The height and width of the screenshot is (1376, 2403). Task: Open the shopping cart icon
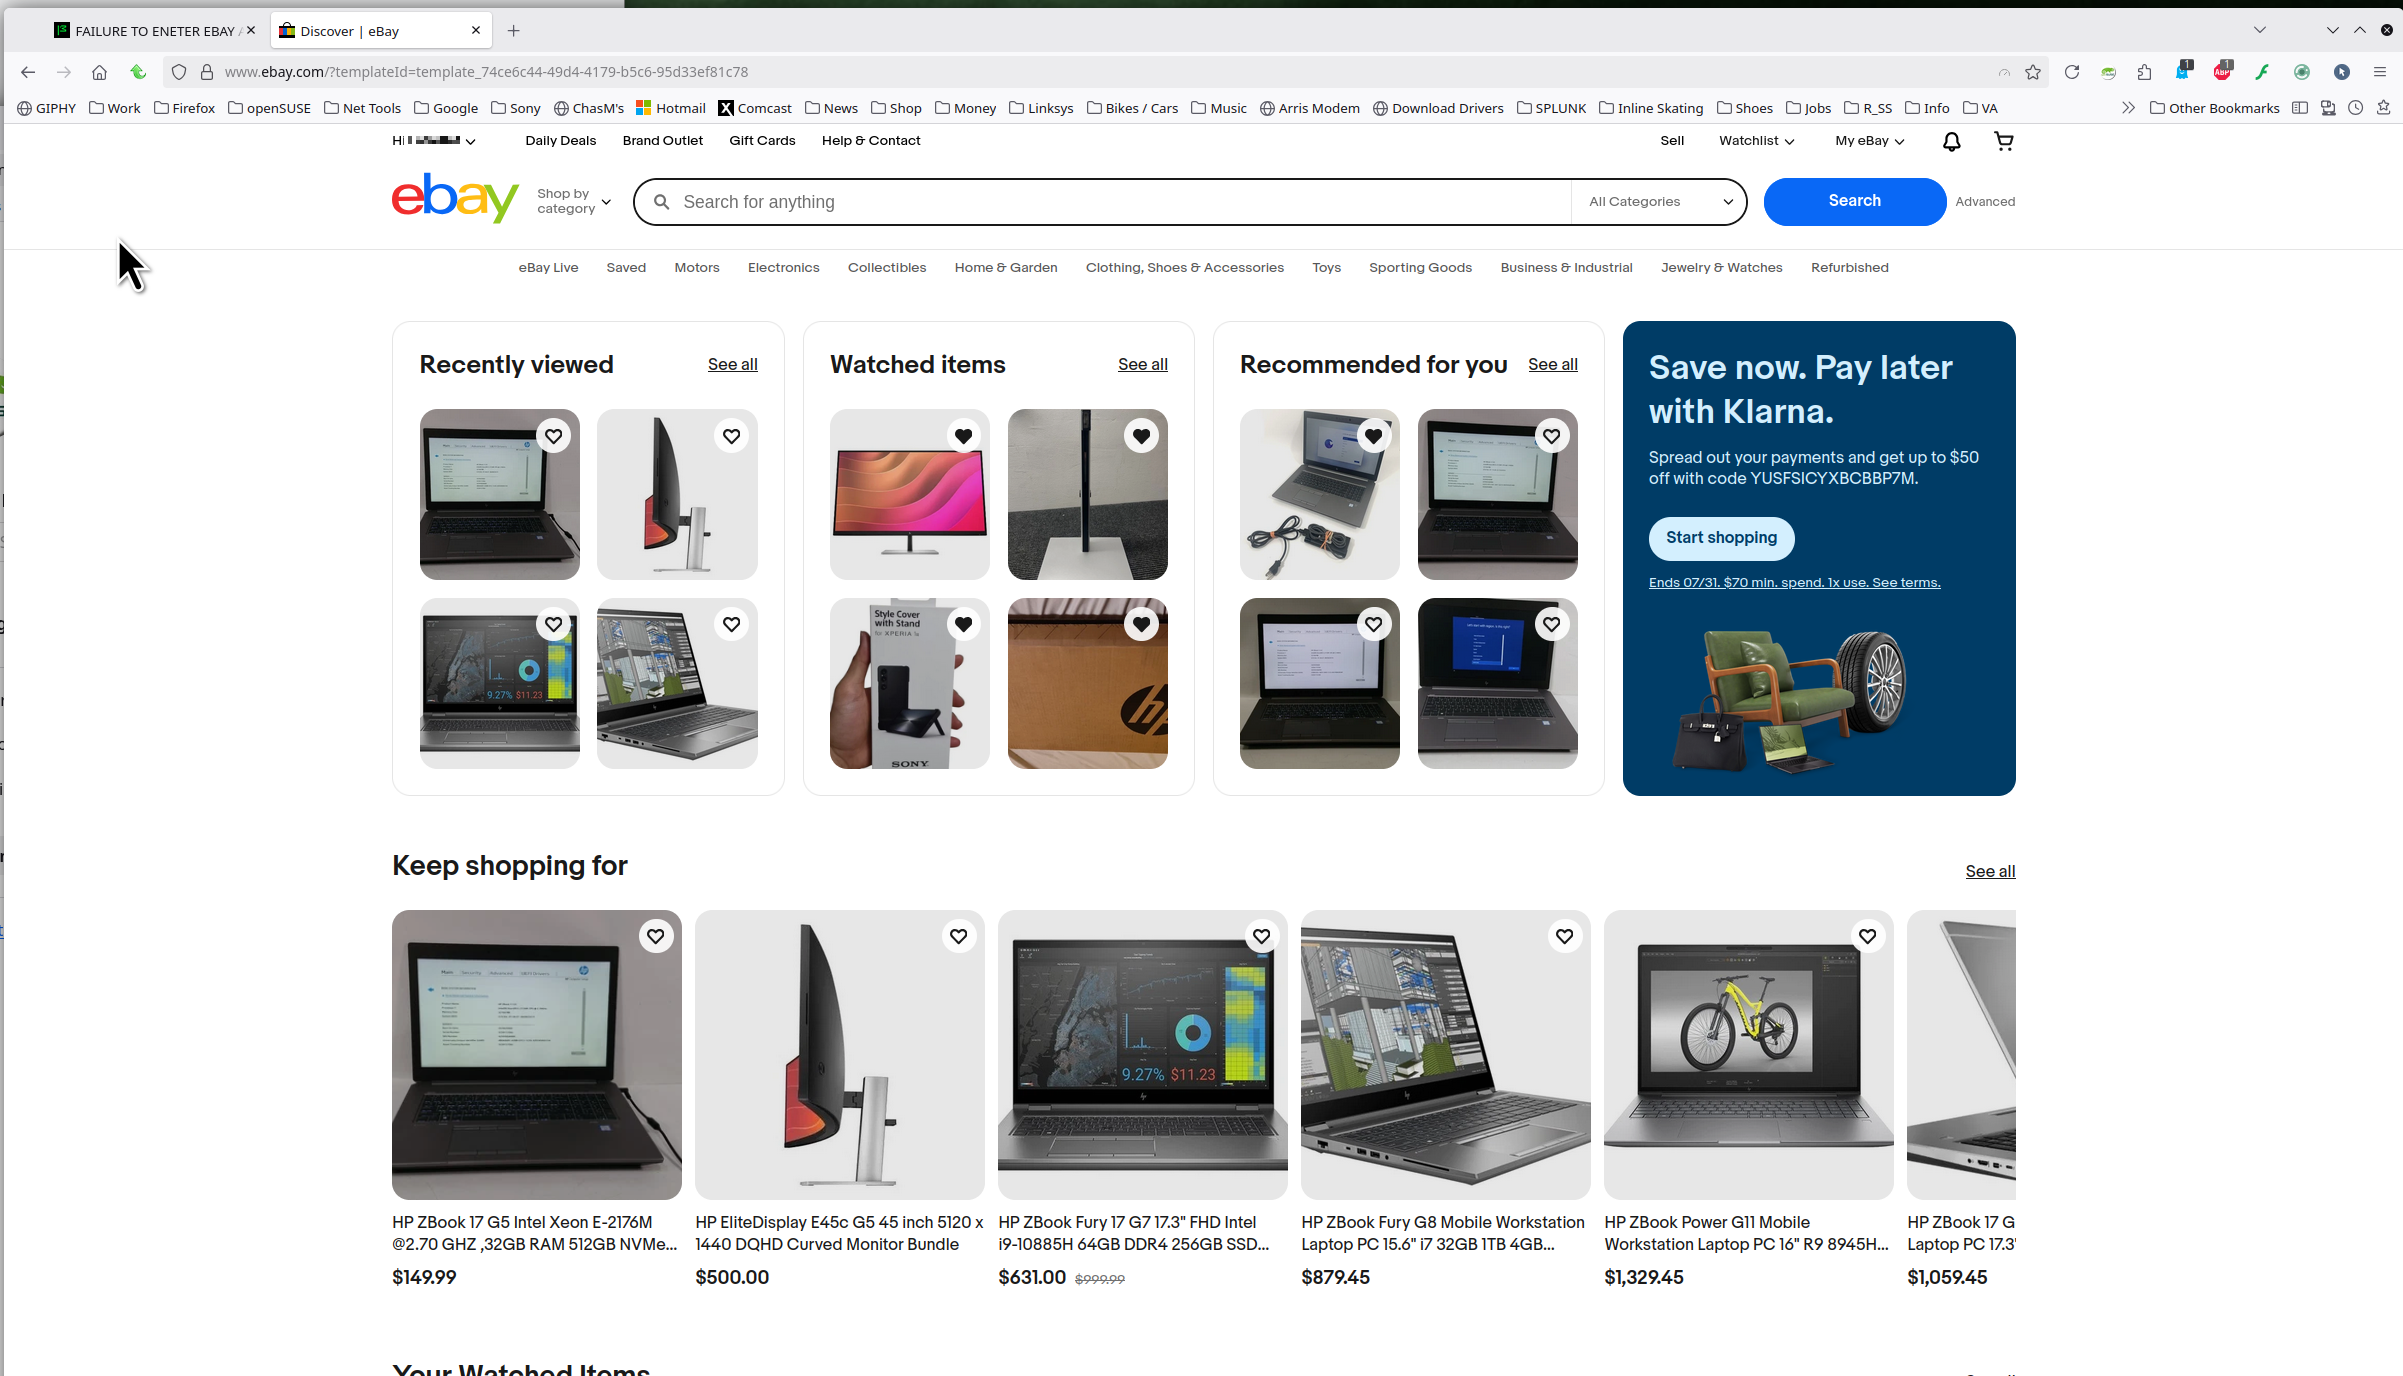[2003, 142]
